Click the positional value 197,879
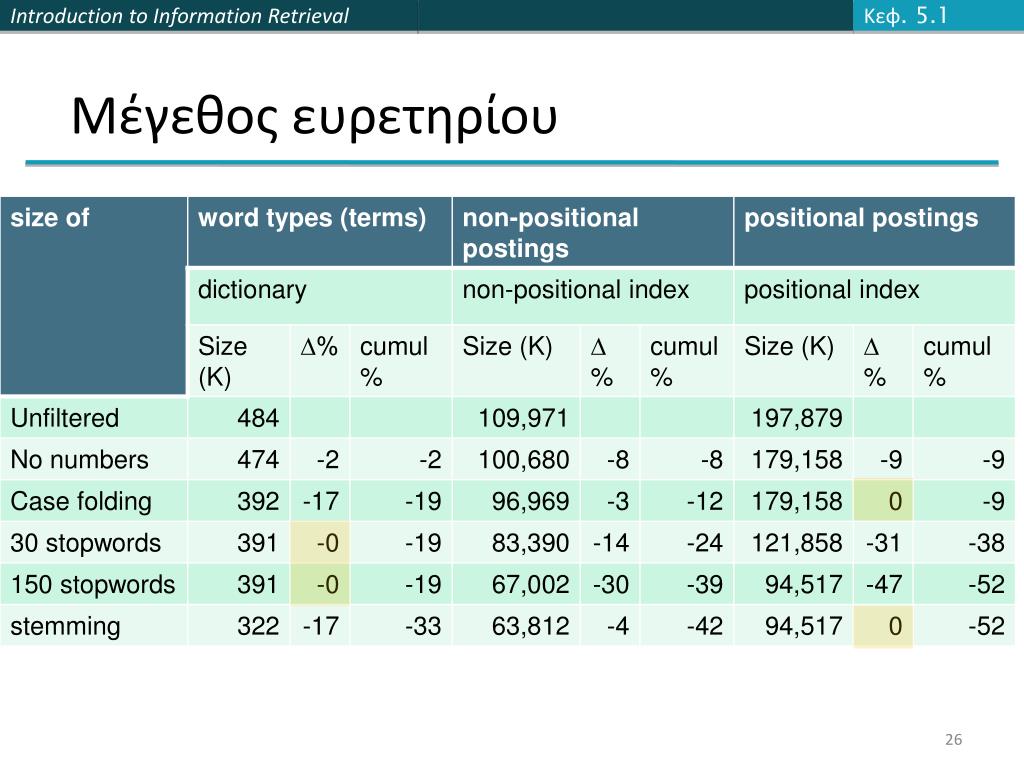This screenshot has height=768, width=1024. coord(797,418)
